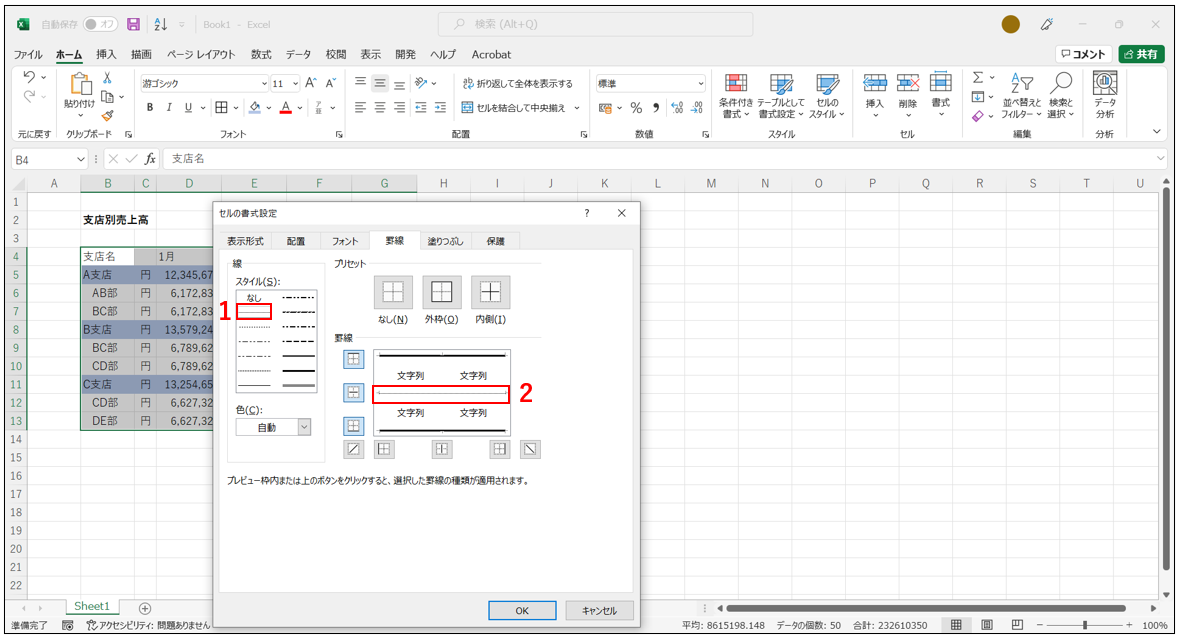Click the diagonal-down border button in dialog
Screen dimensions: 1177x635
pos(530,449)
